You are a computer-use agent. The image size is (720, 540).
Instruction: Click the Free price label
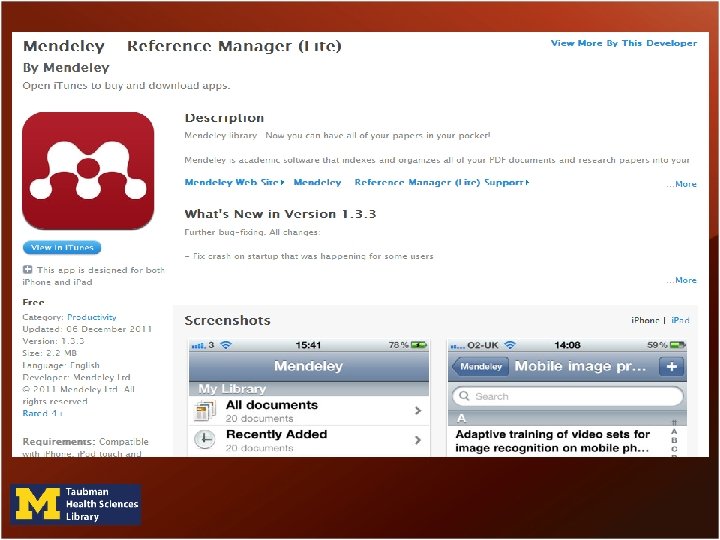pyautogui.click(x=34, y=303)
